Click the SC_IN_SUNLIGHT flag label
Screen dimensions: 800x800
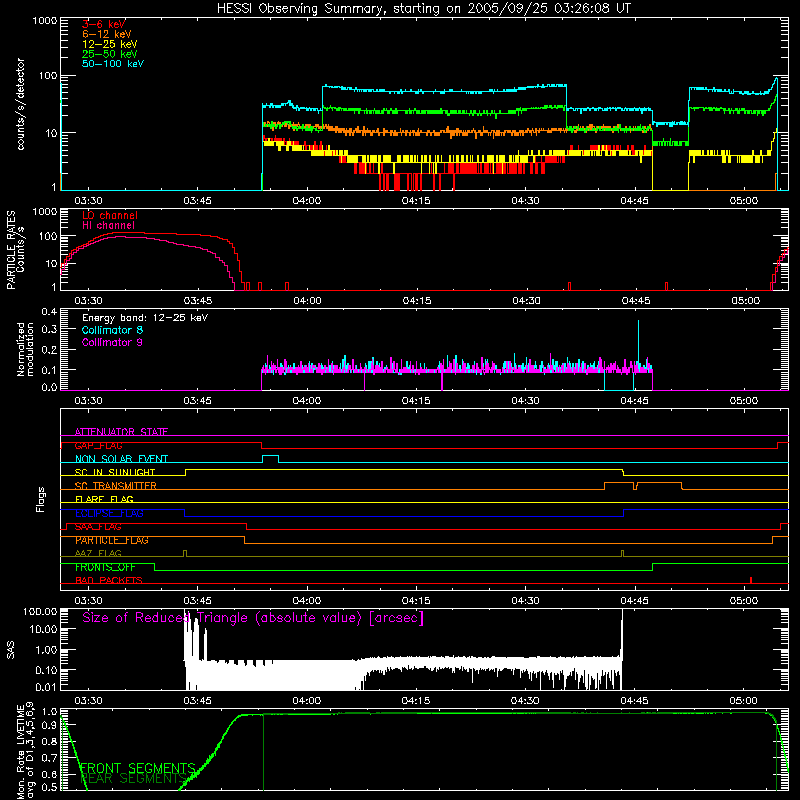point(115,472)
